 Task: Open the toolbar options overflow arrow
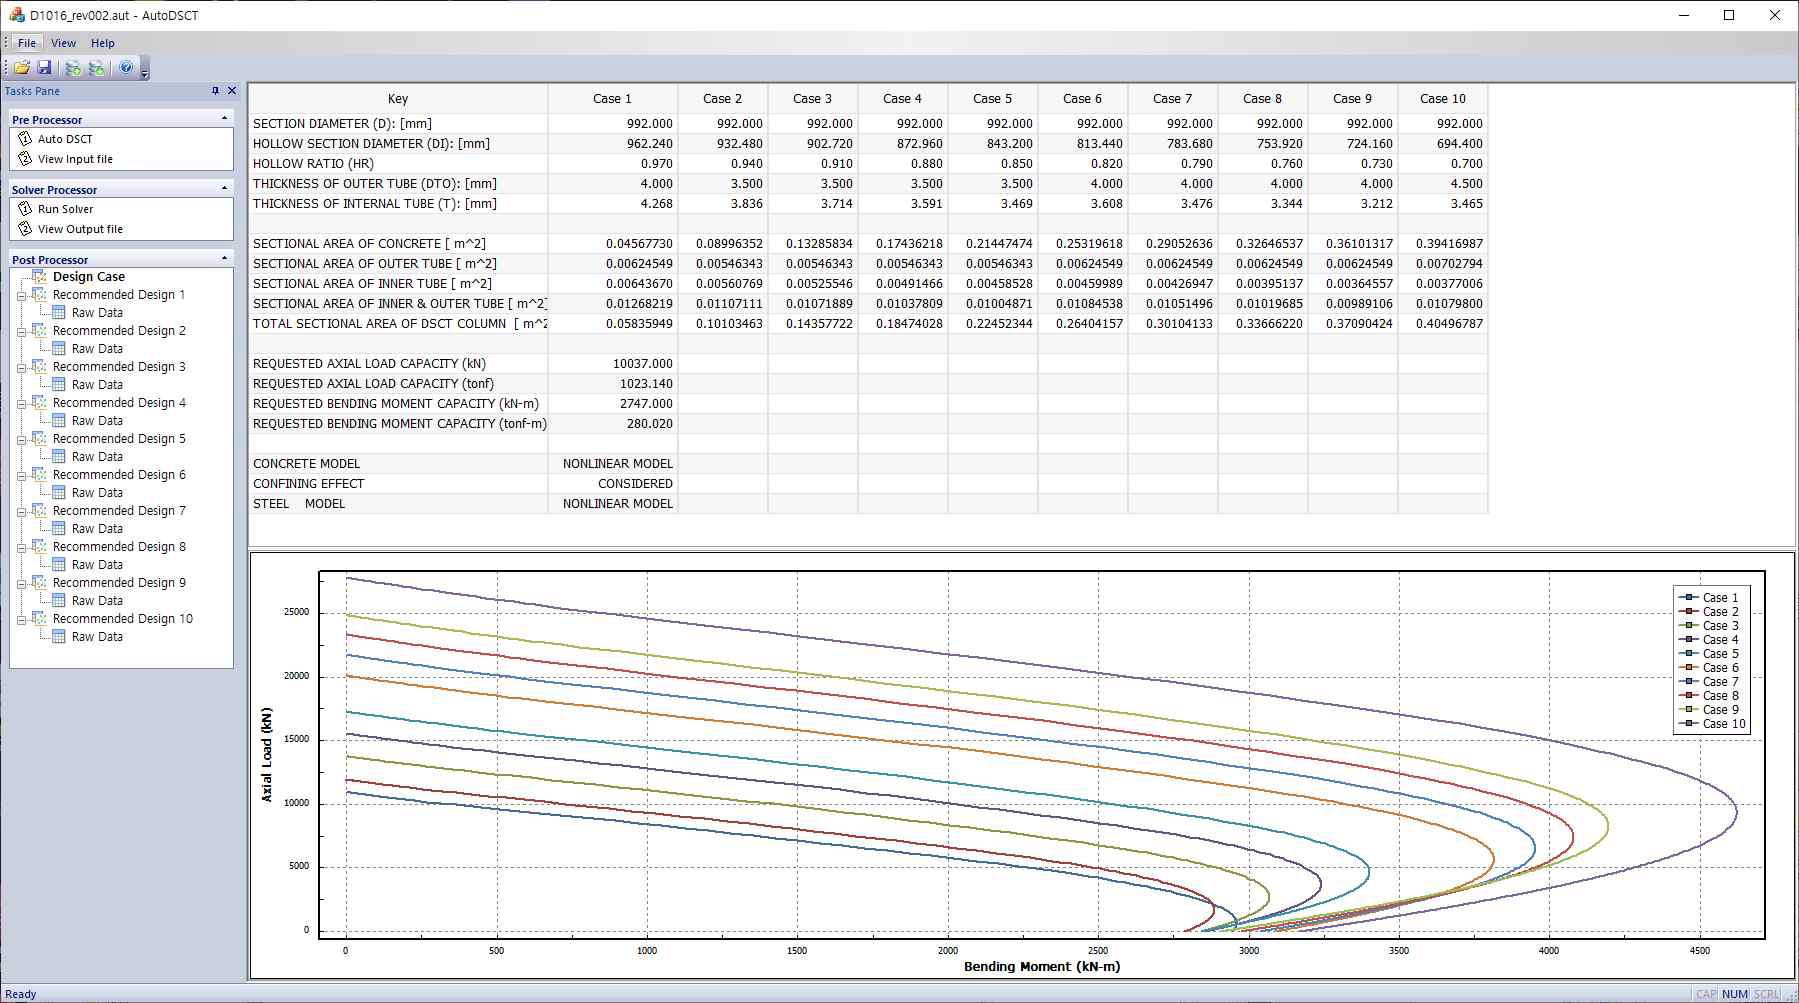[x=145, y=69]
